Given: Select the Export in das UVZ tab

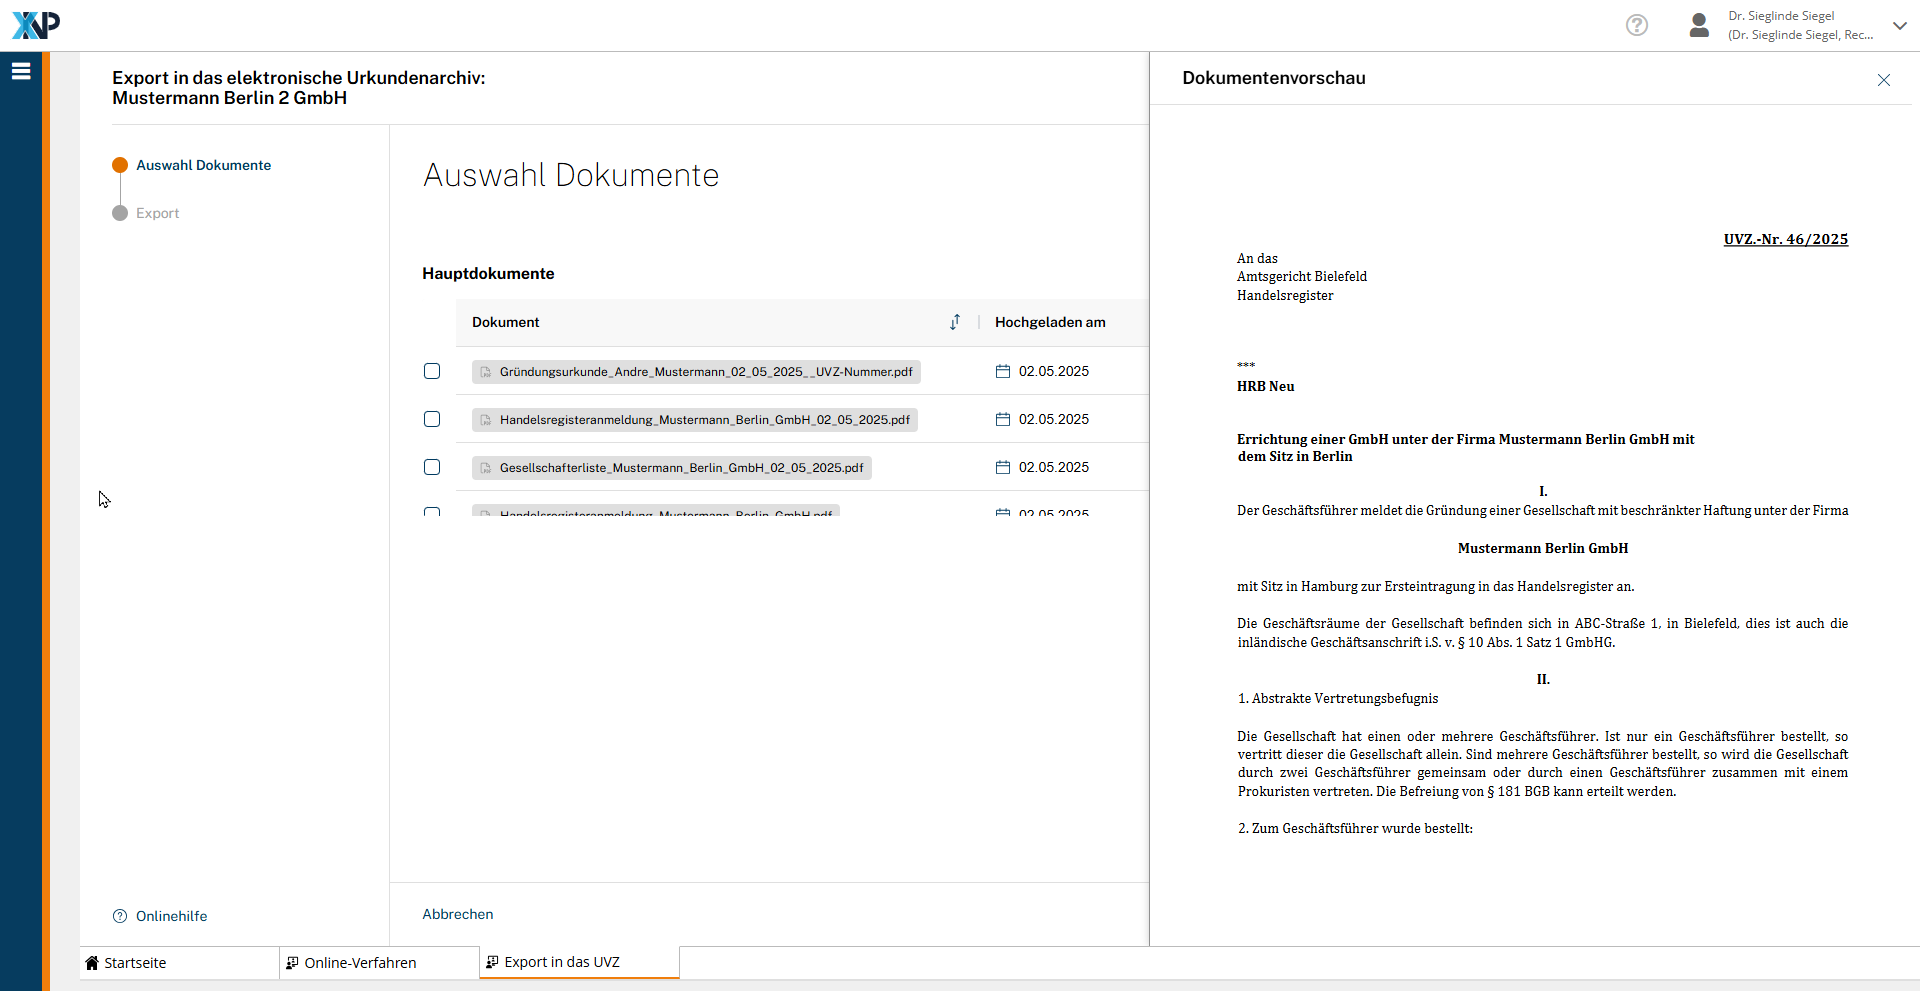Looking at the screenshot, I should coord(561,962).
